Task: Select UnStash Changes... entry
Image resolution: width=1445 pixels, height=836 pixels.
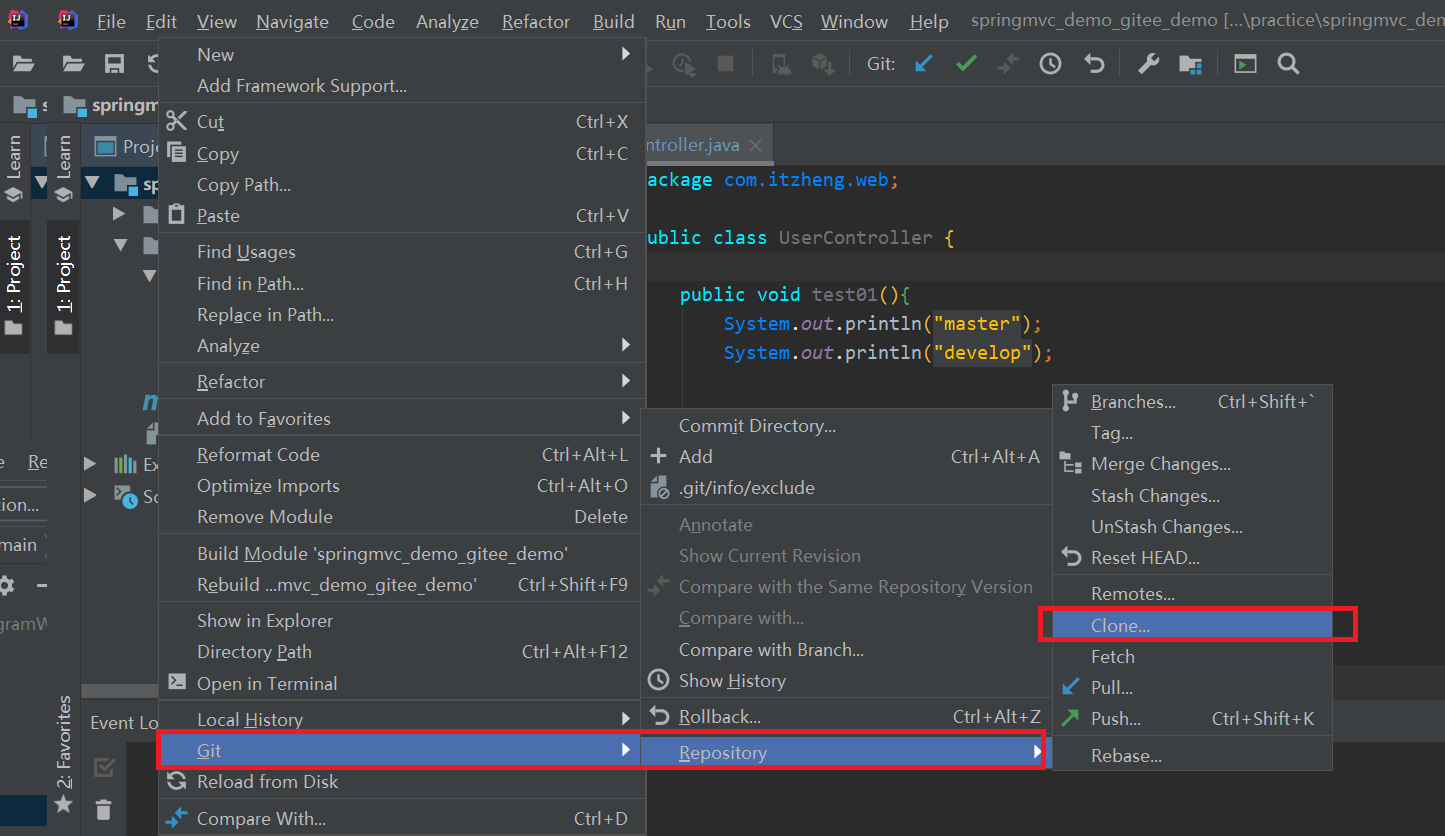Action: 1192,526
